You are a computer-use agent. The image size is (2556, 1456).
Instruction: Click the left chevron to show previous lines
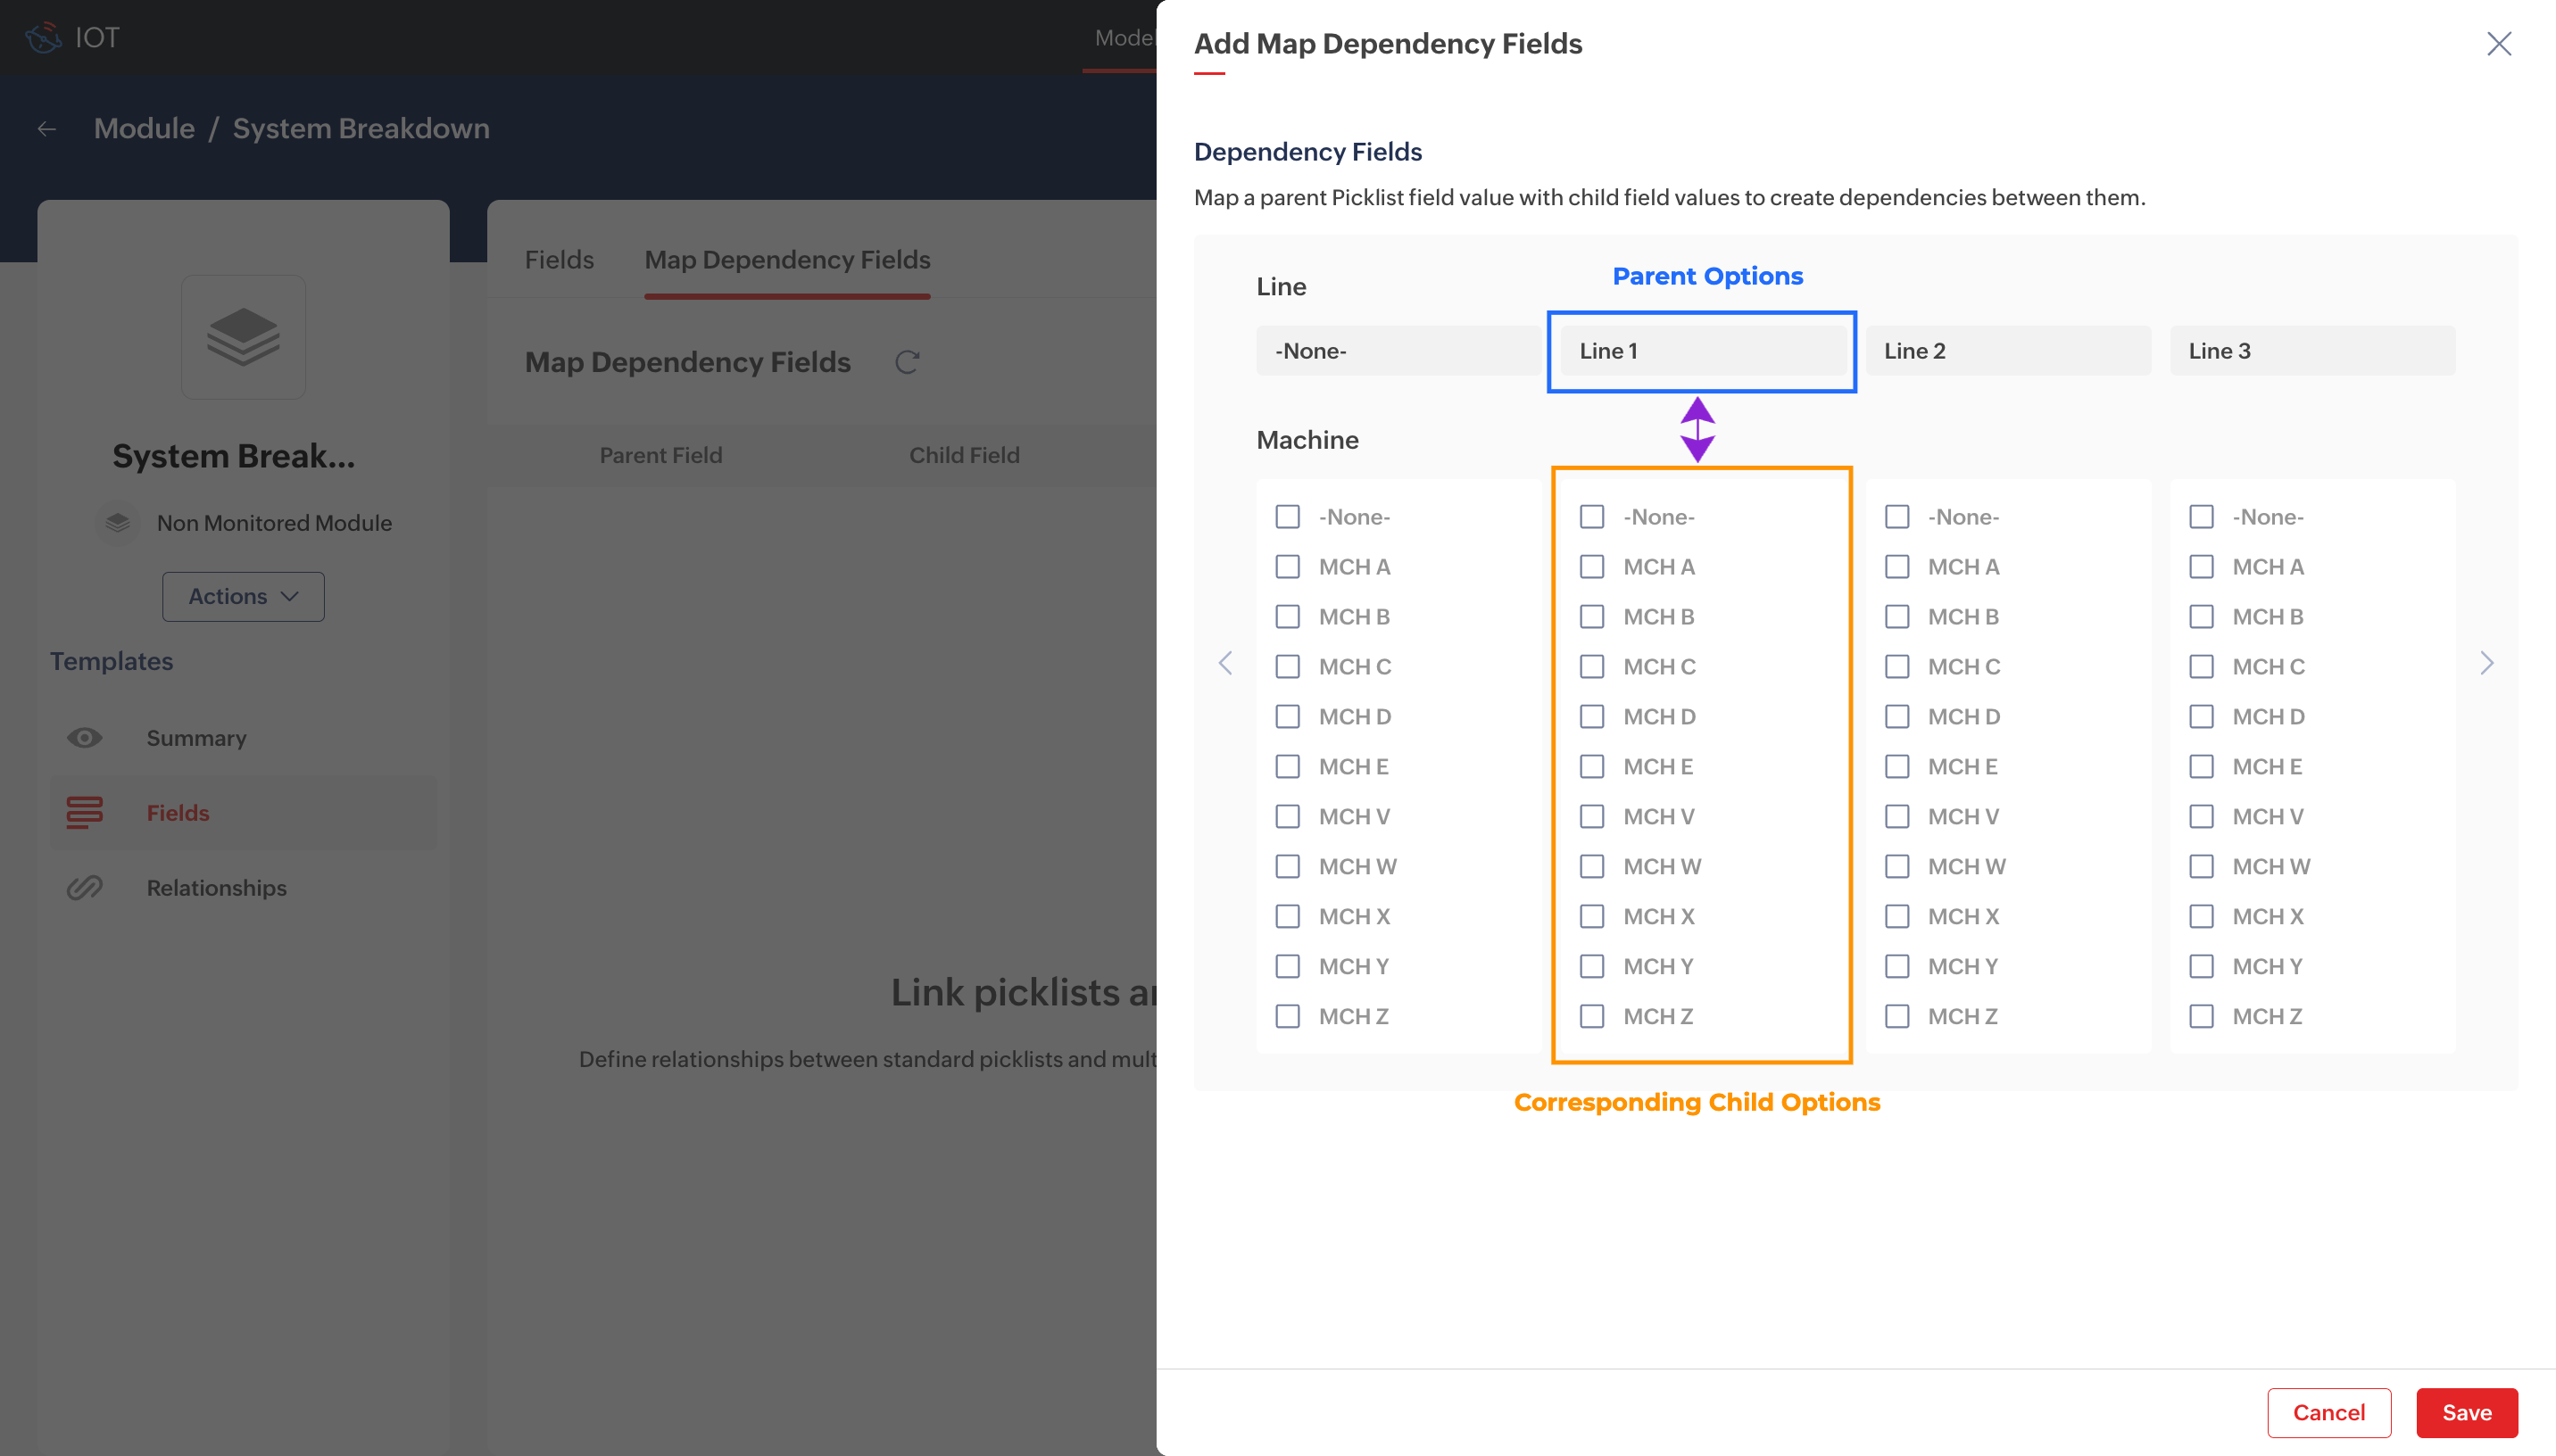(1225, 663)
